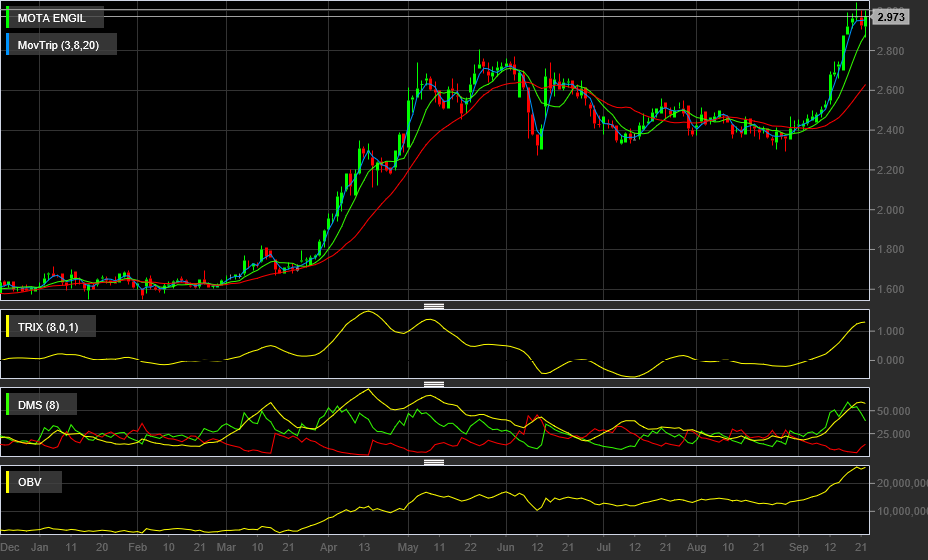Click green color swatch beside MOTA ENGIL

coord(8,18)
